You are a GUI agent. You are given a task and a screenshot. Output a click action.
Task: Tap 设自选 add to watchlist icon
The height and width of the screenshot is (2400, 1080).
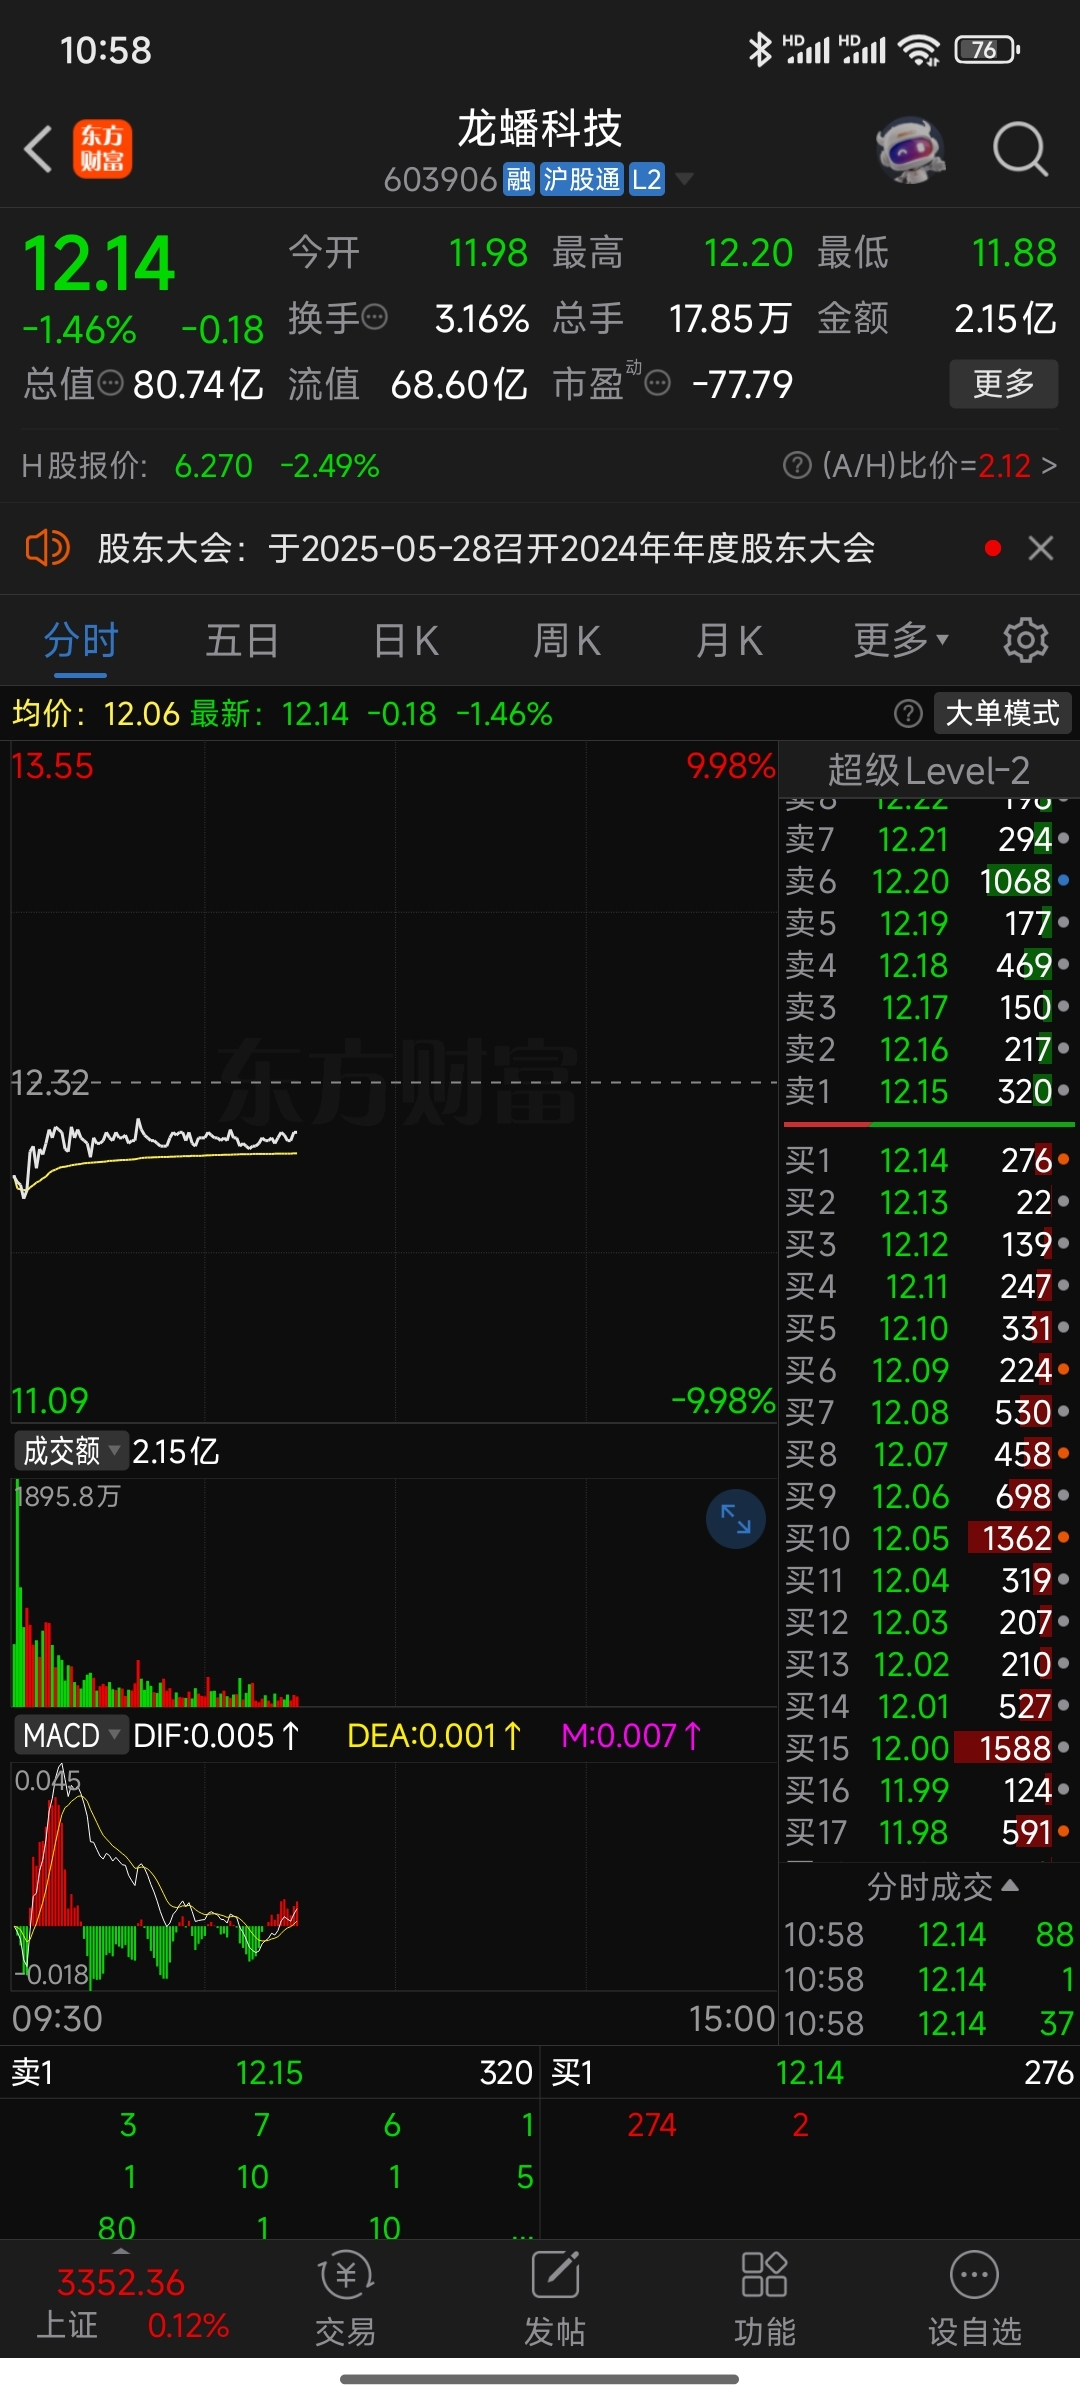[975, 2298]
